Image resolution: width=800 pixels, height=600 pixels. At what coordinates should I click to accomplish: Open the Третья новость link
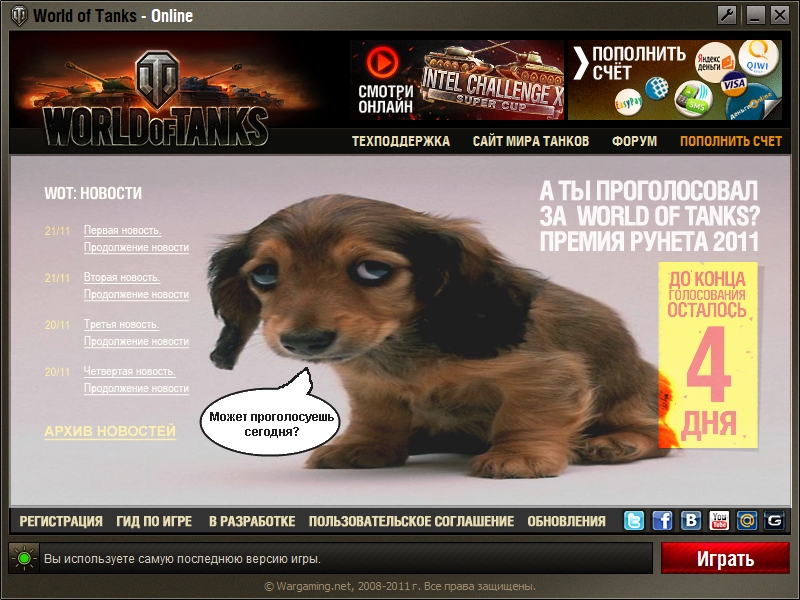(x=121, y=324)
